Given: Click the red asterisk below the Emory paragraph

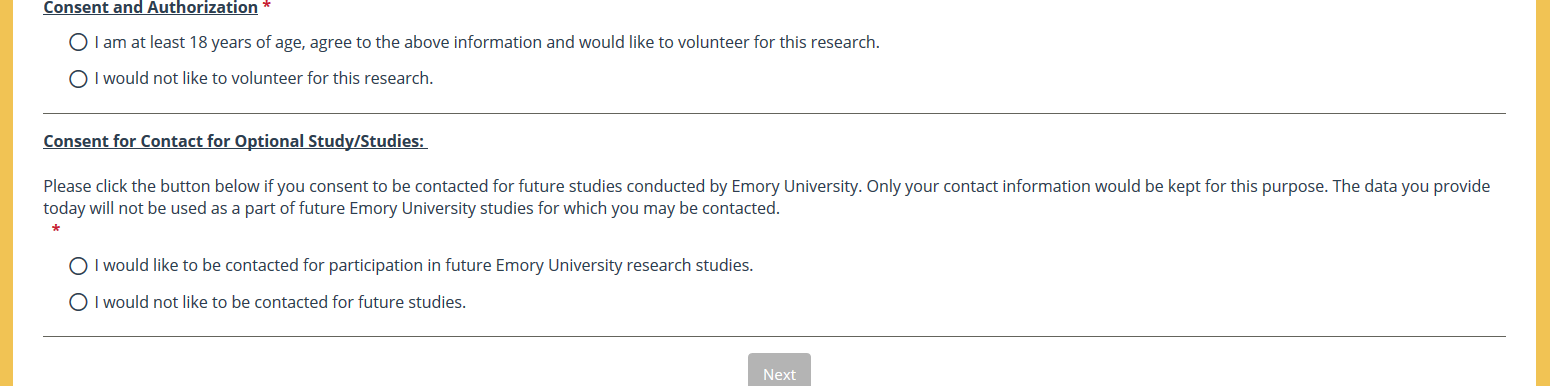Looking at the screenshot, I should click(56, 231).
